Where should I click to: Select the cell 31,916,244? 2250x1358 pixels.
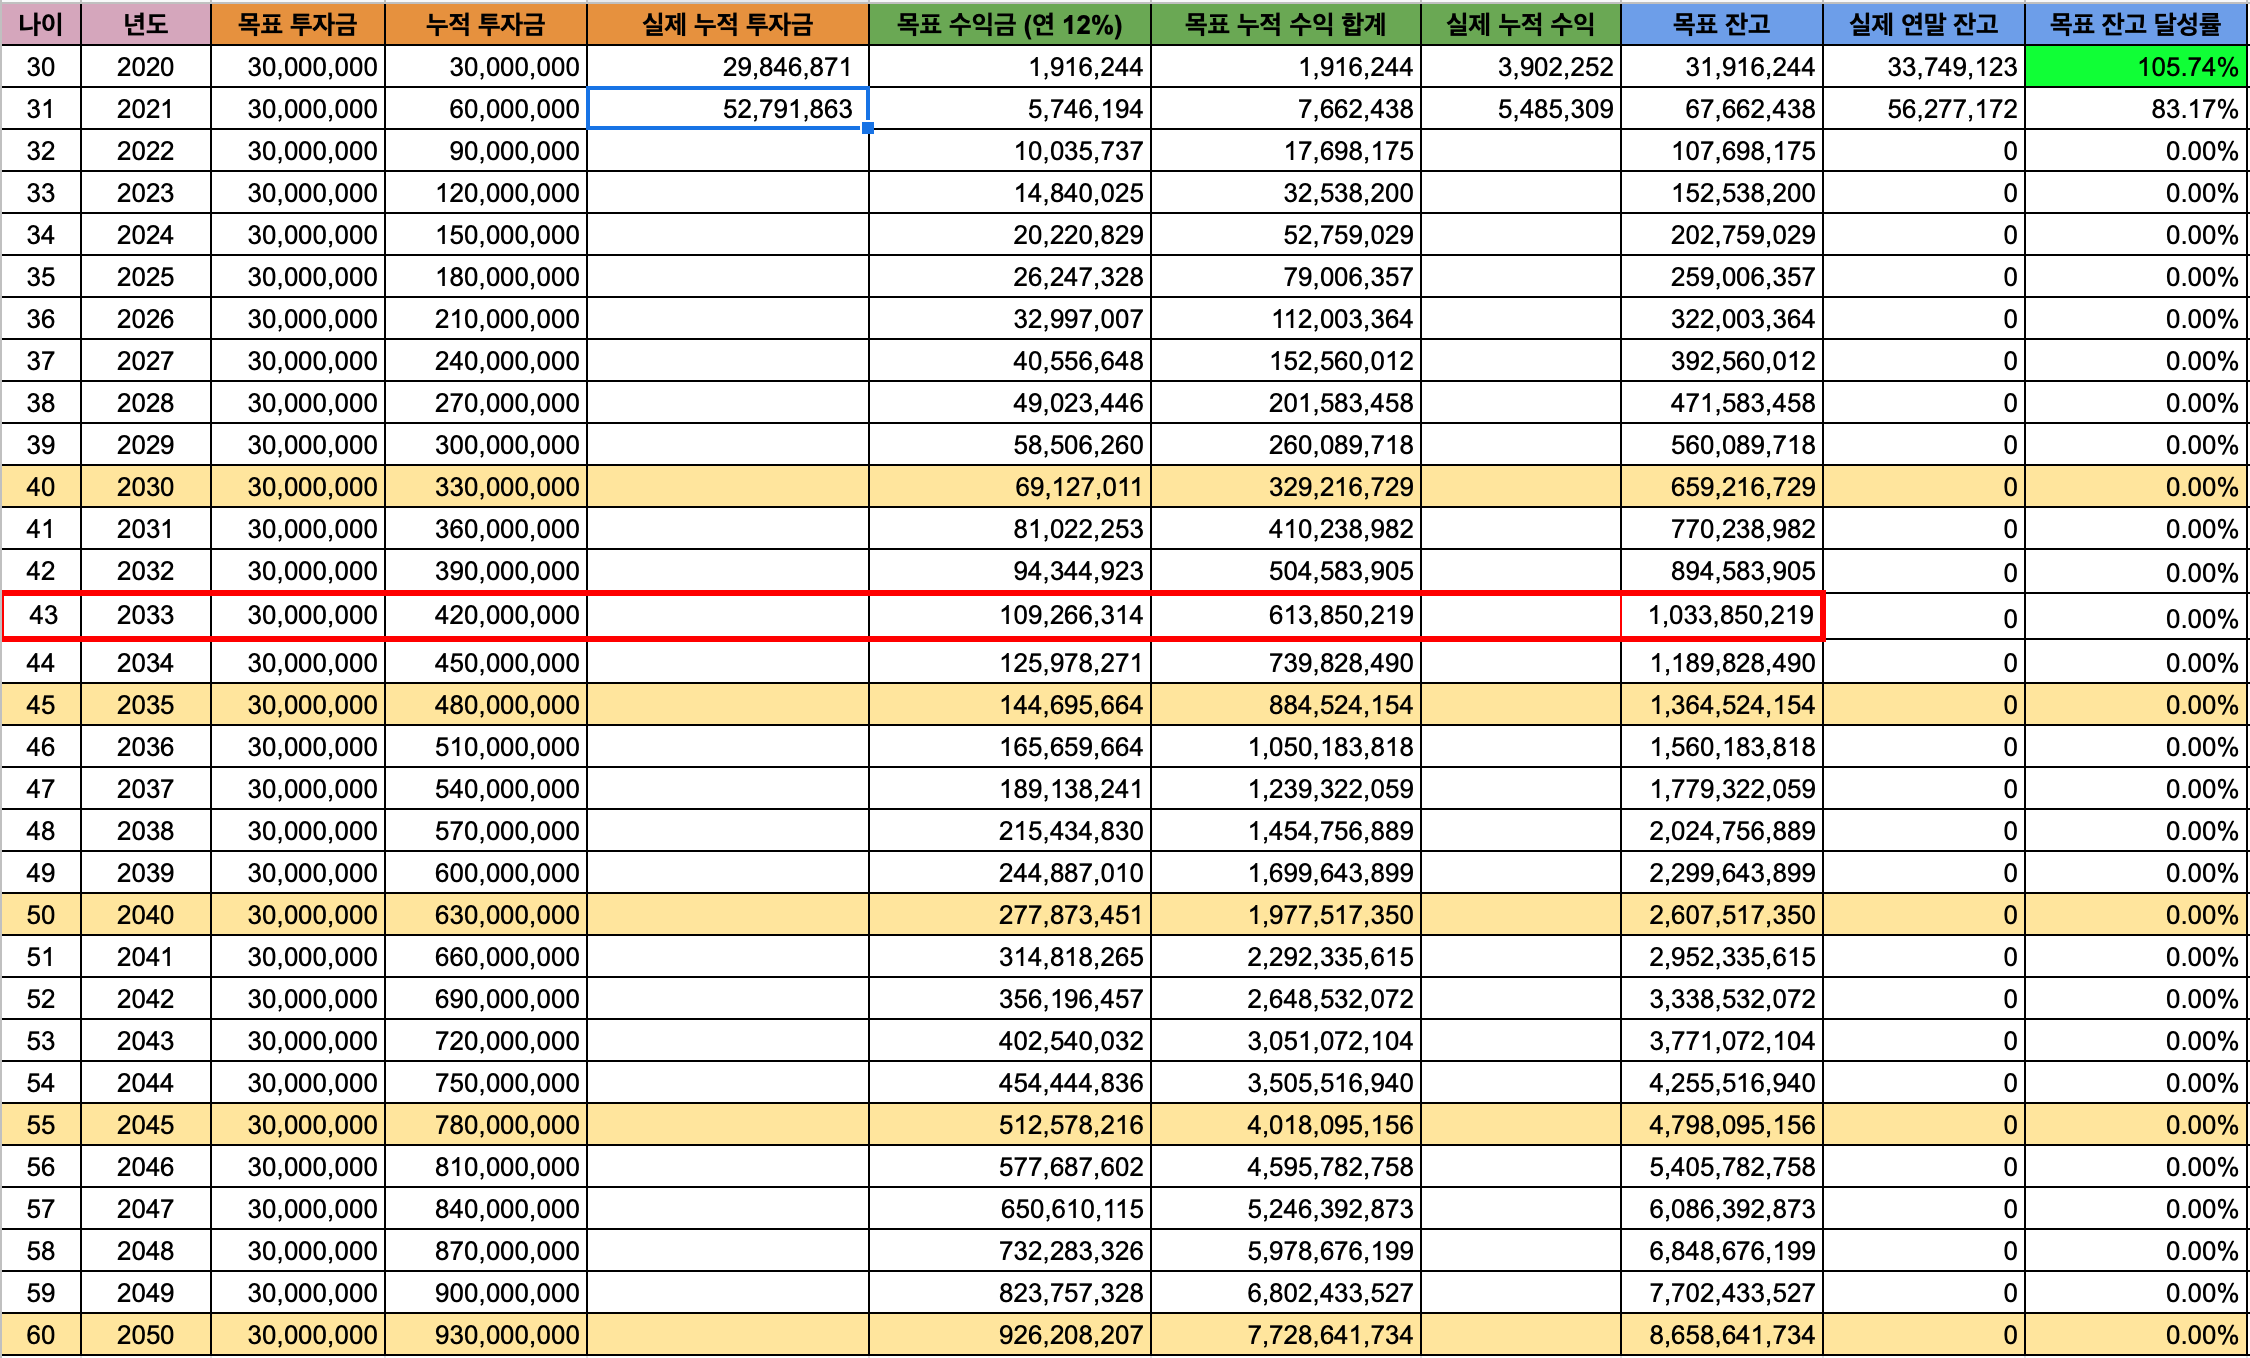click(1722, 67)
